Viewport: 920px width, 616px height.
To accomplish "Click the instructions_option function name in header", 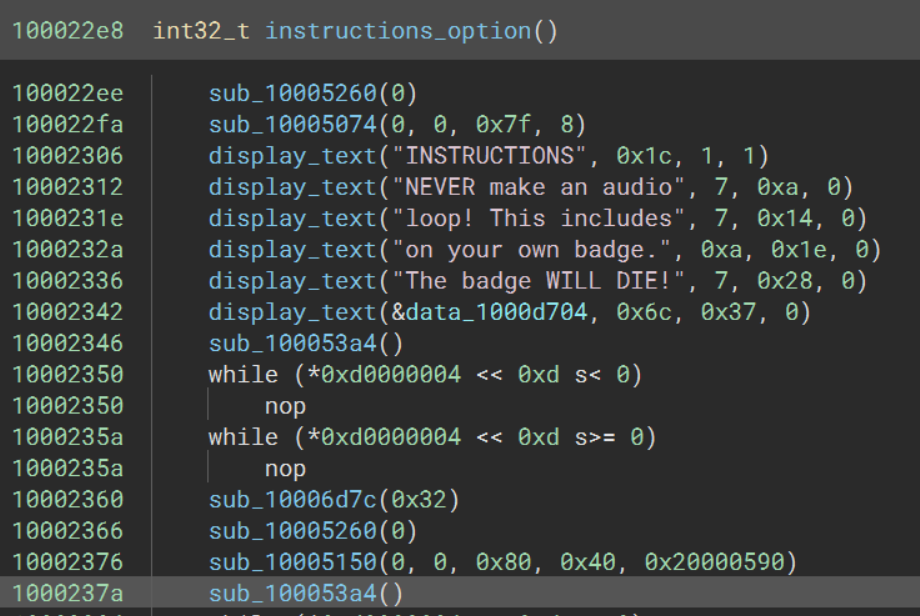I will click(397, 31).
